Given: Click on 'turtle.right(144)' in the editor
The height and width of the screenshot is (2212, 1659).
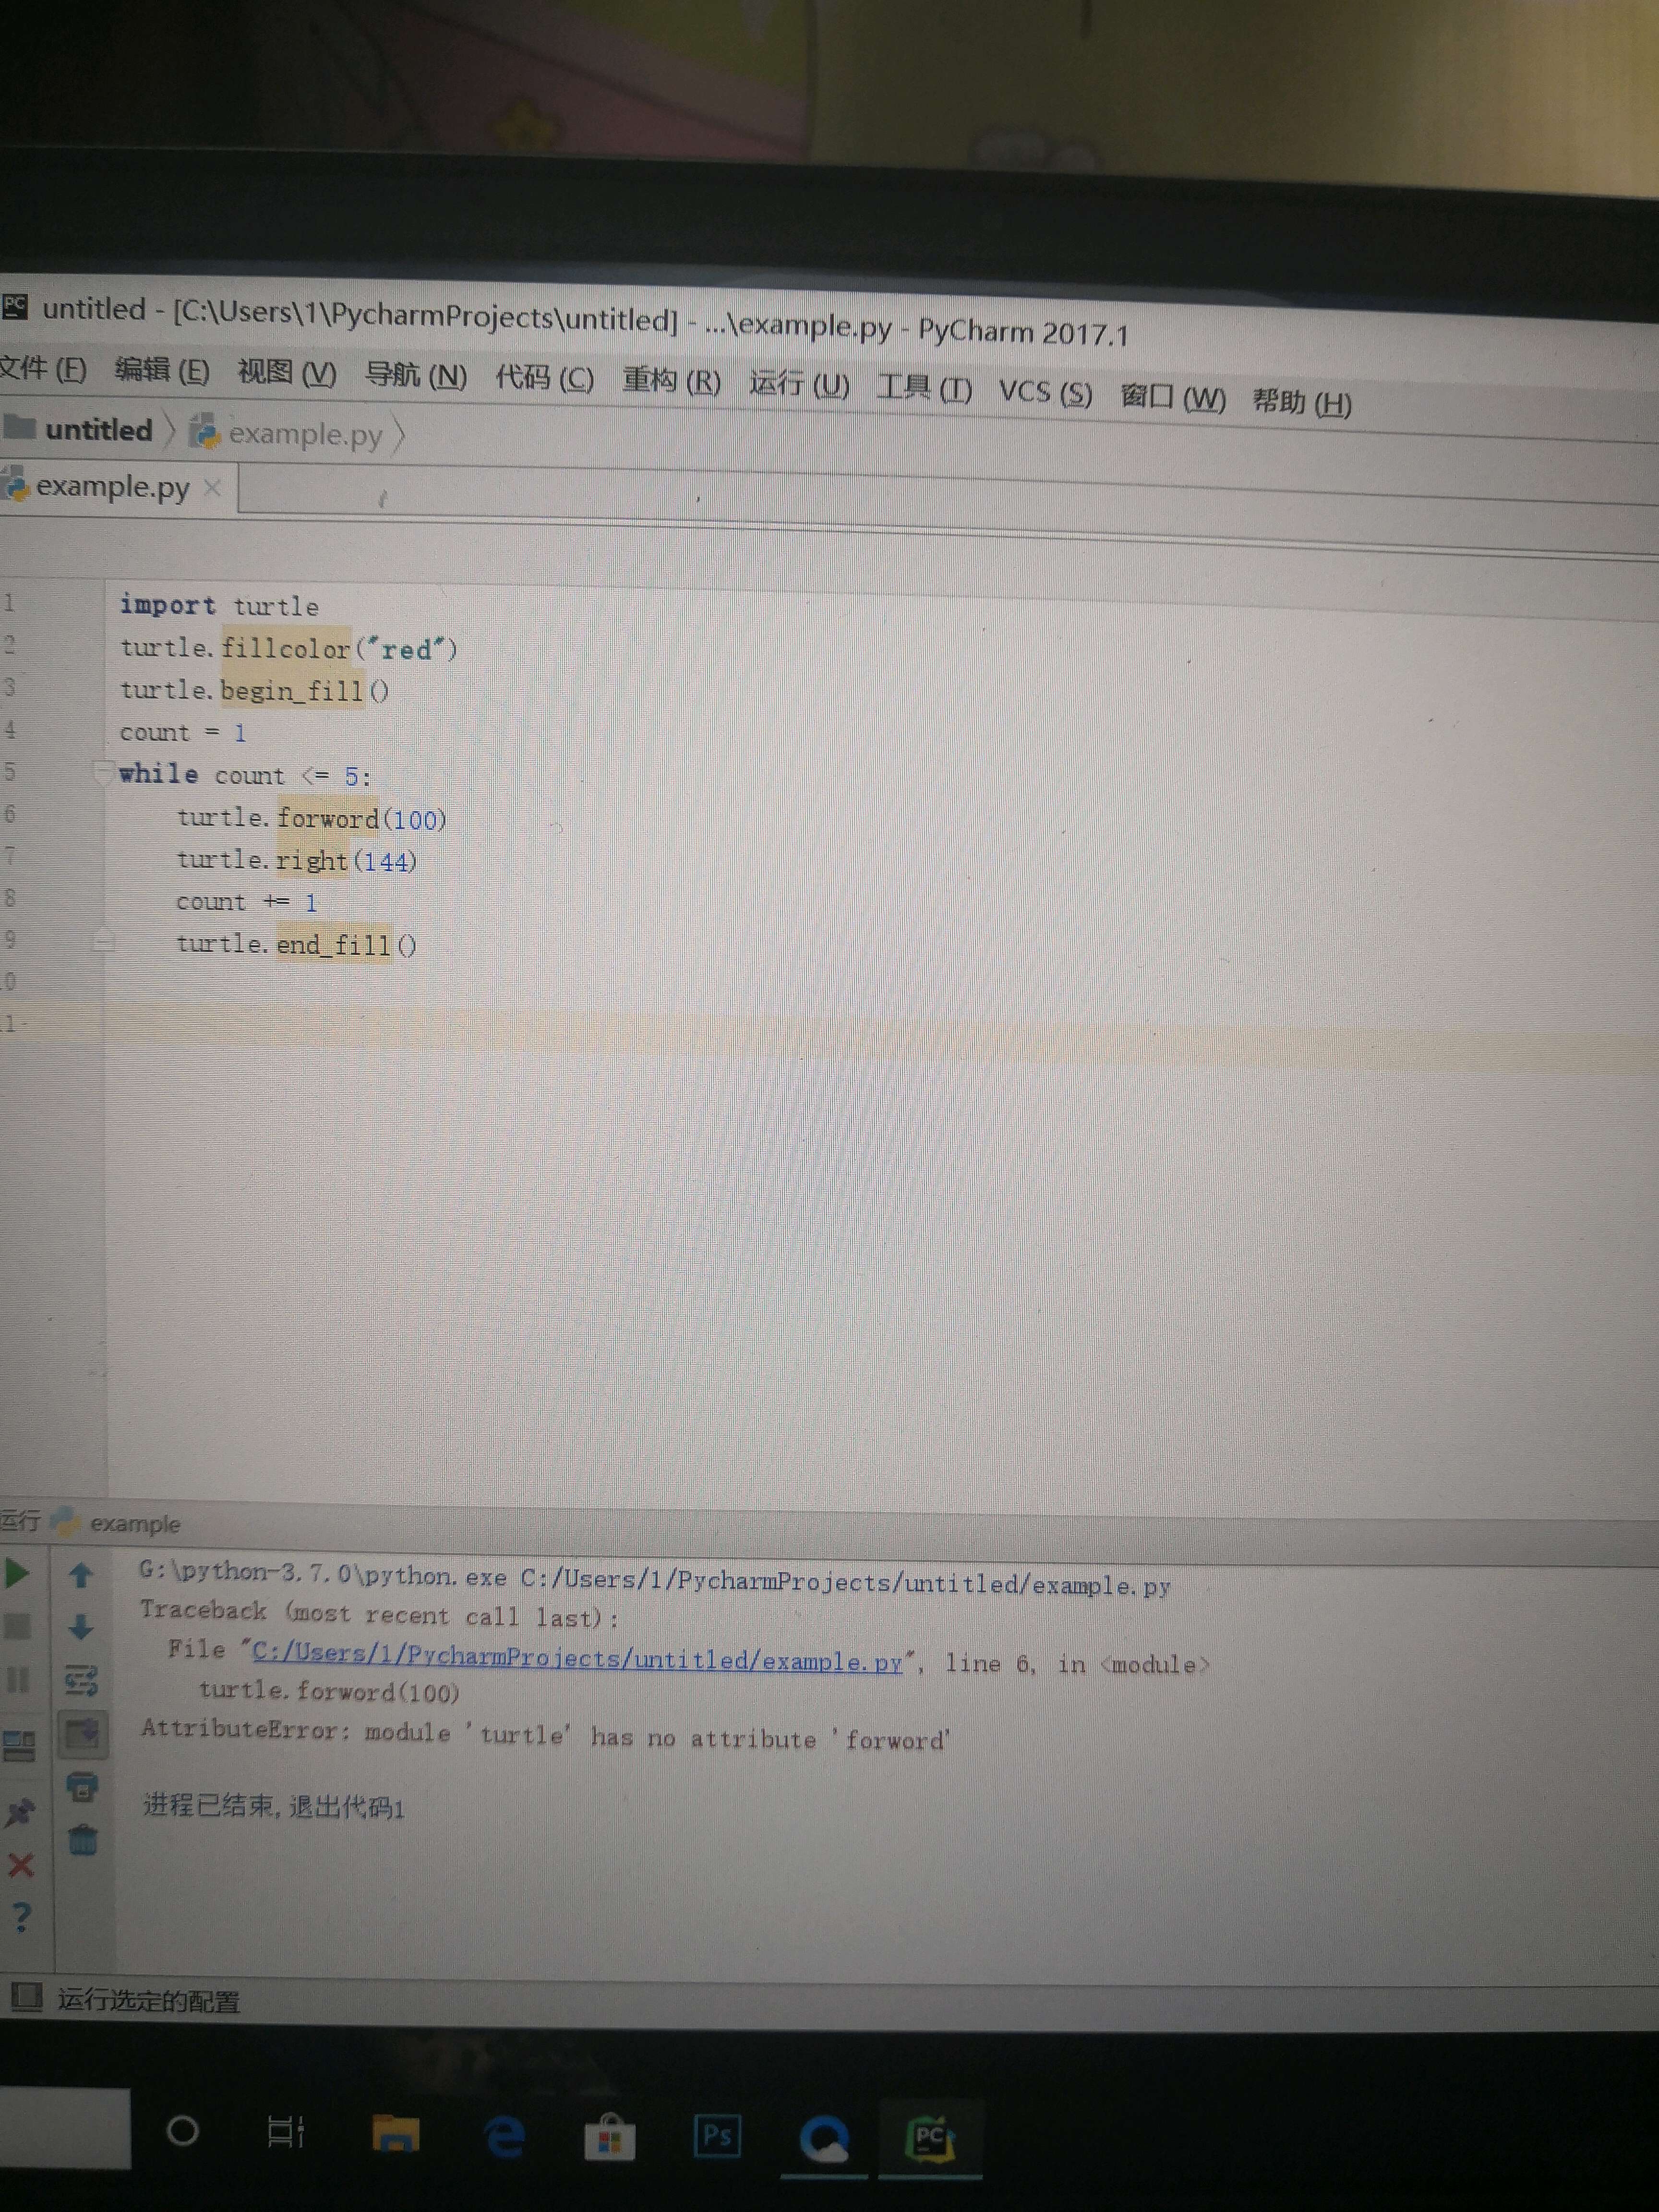Looking at the screenshot, I should pyautogui.click(x=296, y=860).
